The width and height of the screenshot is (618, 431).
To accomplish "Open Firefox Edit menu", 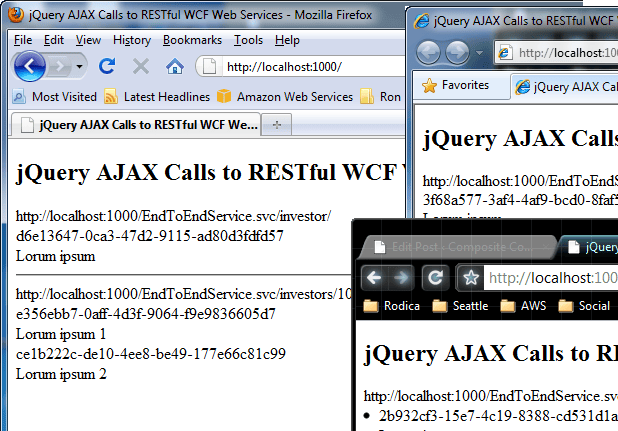I will (x=54, y=40).
